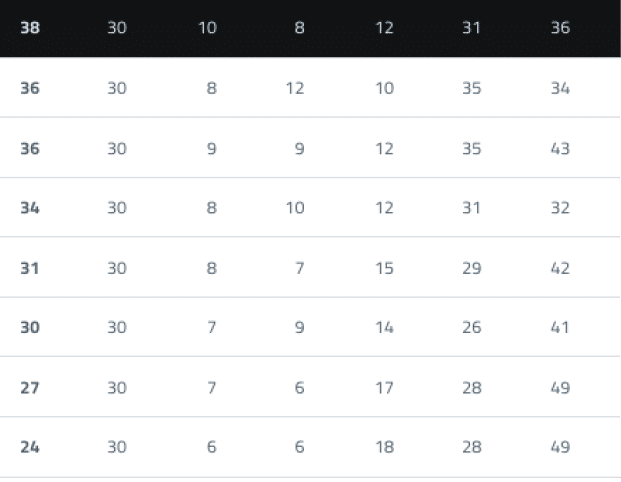This screenshot has height=482, width=621.
Task: Select the cell containing 41
Action: point(560,328)
